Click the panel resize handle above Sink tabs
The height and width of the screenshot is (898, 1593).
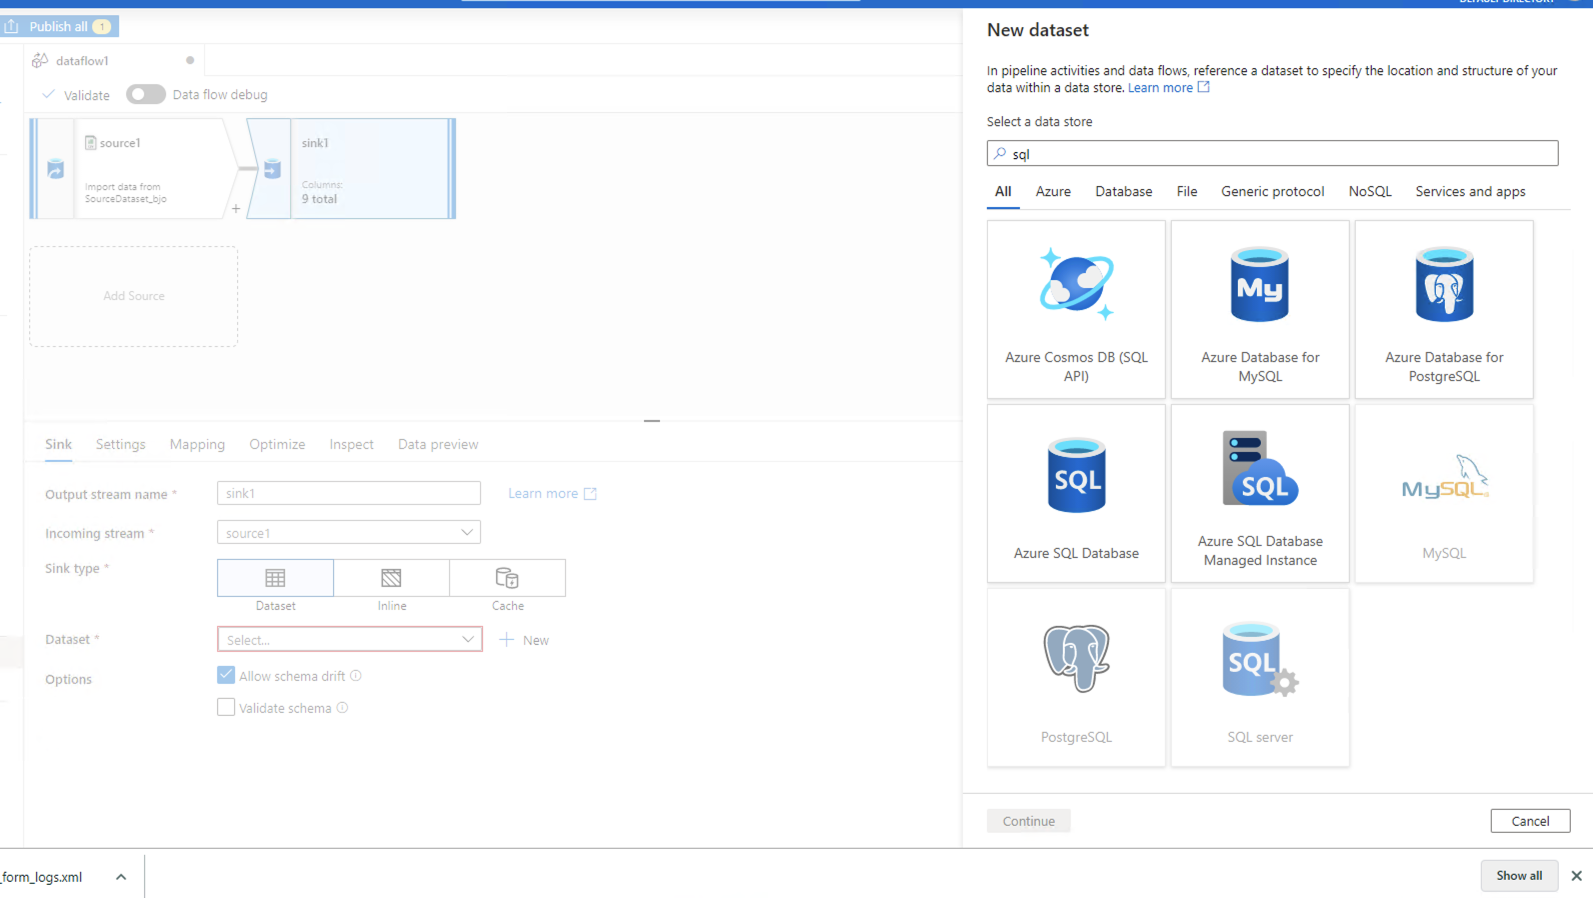[x=652, y=421]
